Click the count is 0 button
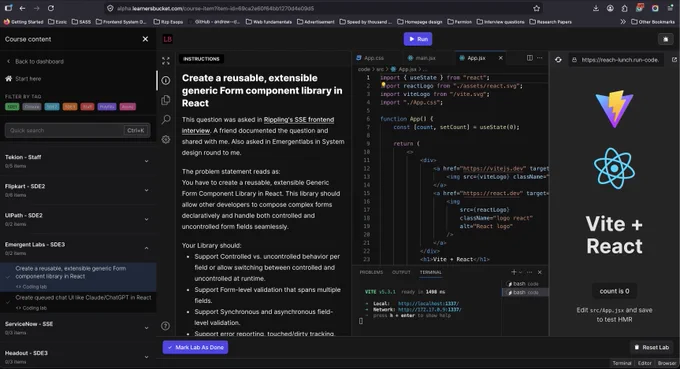Screen dimensions: 680x369 pos(614,291)
